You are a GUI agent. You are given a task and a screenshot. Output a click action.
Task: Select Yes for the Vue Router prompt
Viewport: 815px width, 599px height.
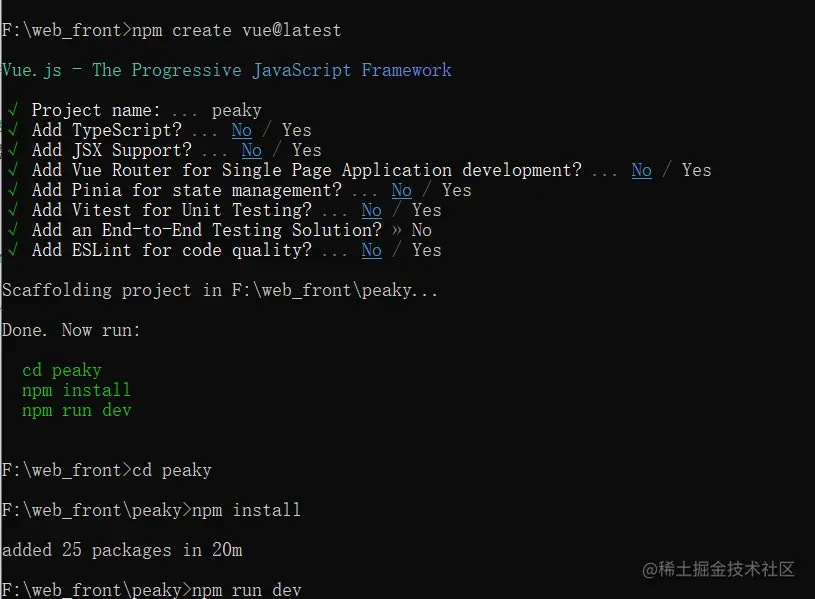[x=697, y=170]
